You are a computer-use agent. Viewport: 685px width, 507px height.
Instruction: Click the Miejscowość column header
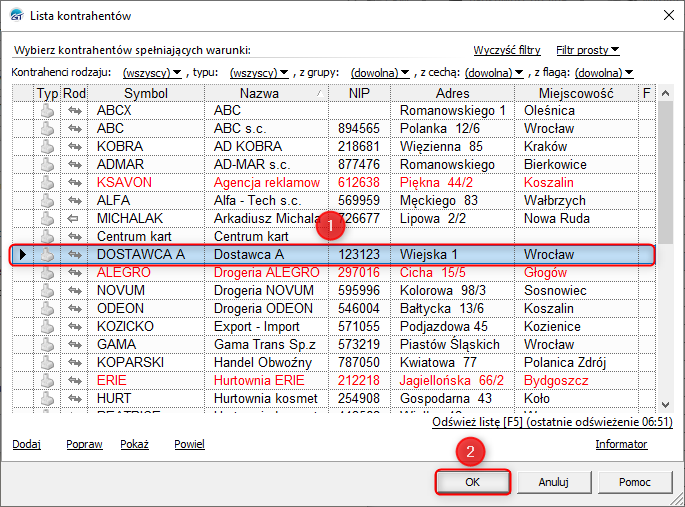(576, 93)
